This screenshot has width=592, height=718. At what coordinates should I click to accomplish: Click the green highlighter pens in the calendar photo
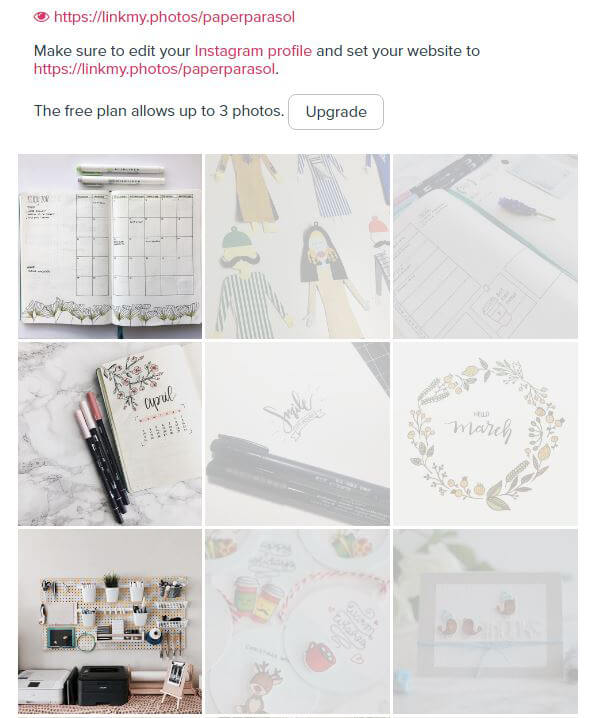pyautogui.click(x=120, y=175)
